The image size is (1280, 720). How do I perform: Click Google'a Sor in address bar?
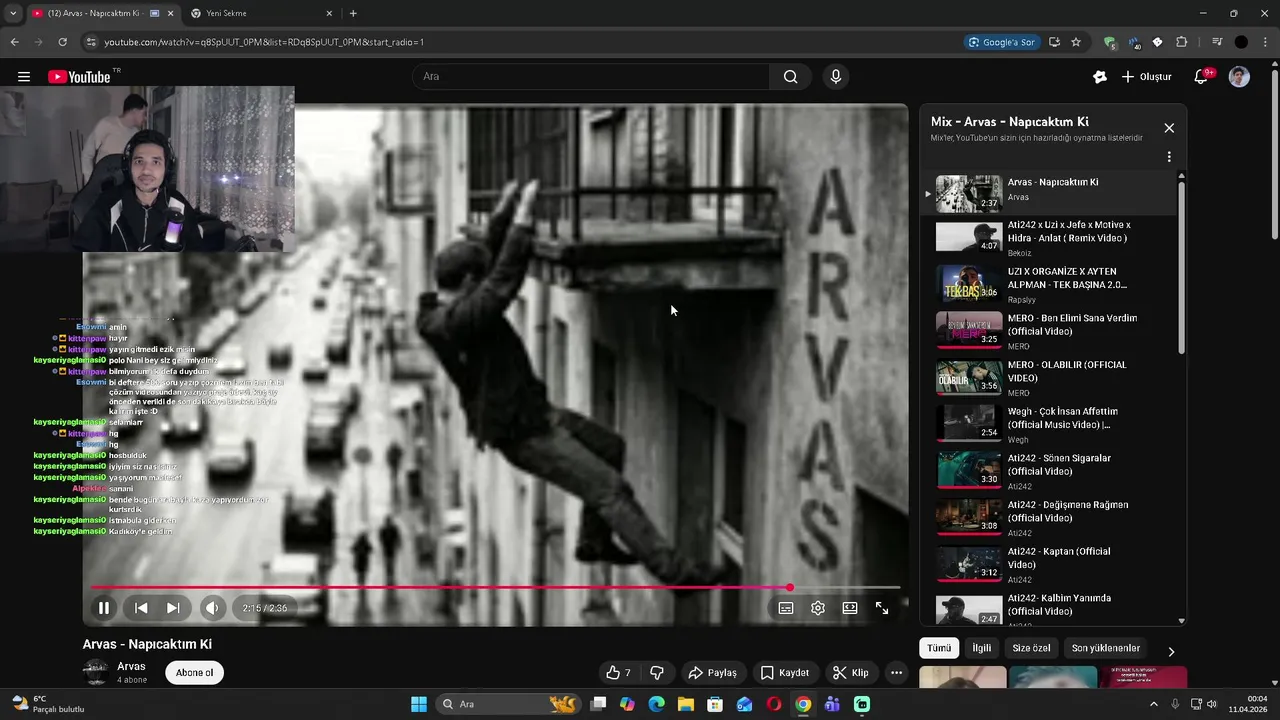[x=1001, y=42]
